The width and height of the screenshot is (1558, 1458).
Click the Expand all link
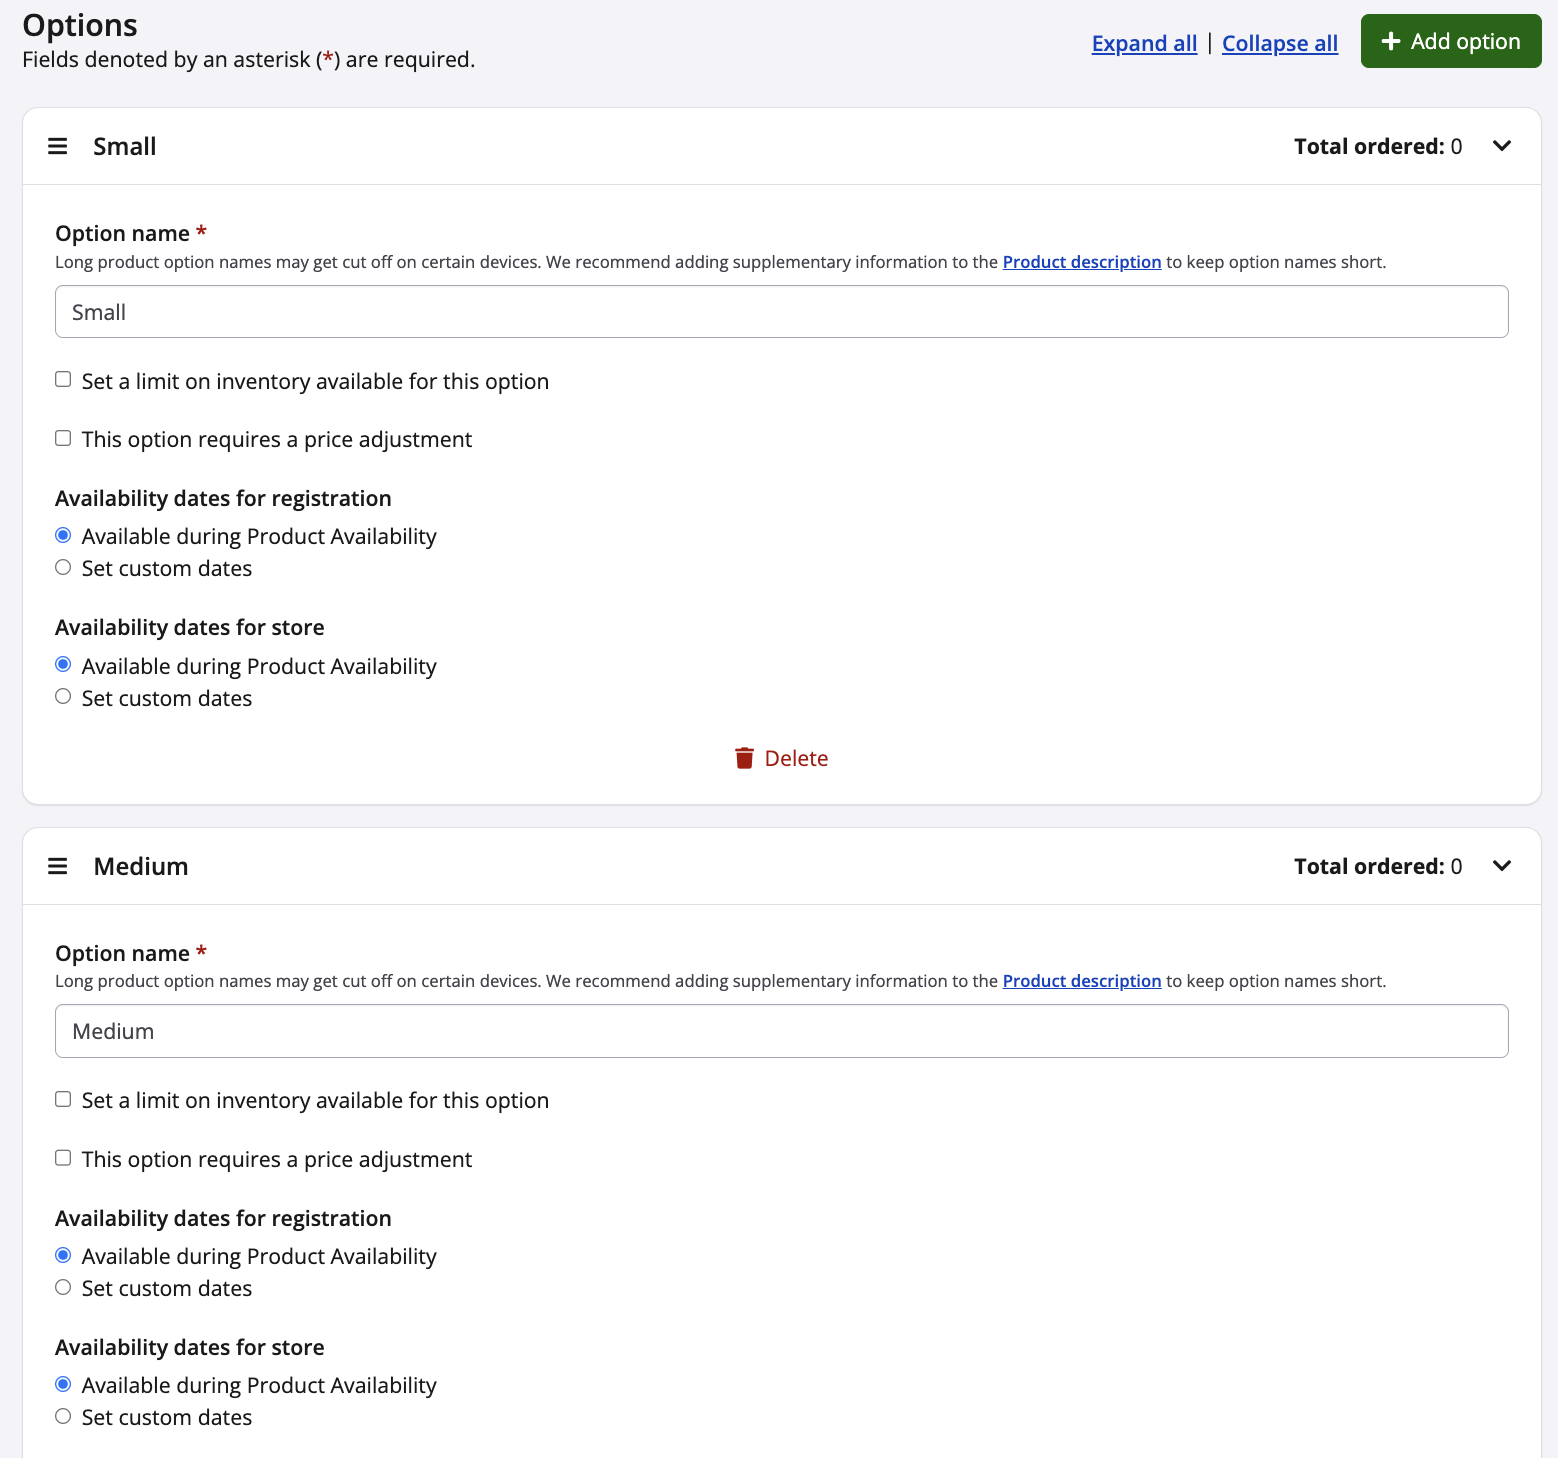[x=1144, y=44]
